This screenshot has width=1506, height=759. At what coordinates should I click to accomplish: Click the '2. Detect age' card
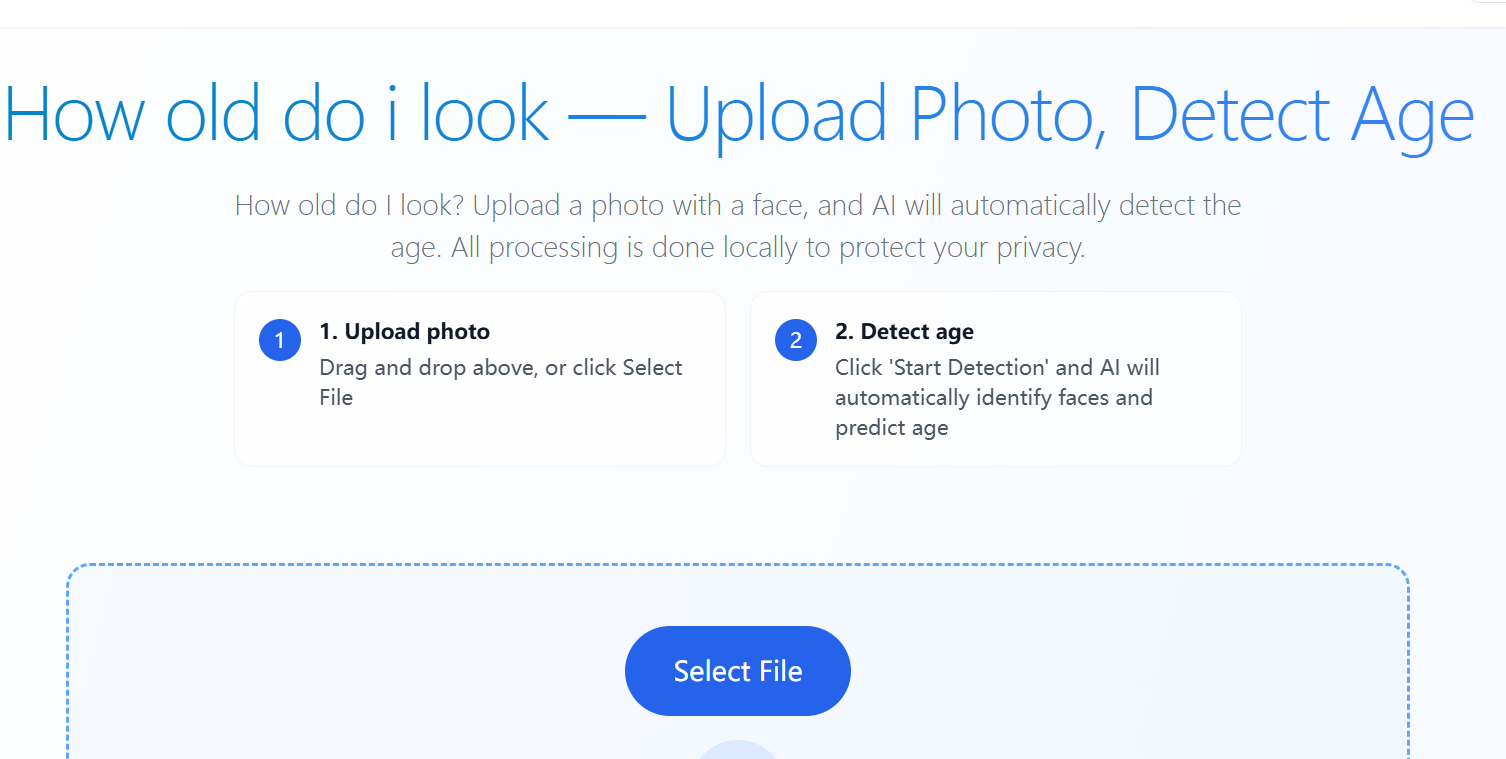(x=995, y=379)
